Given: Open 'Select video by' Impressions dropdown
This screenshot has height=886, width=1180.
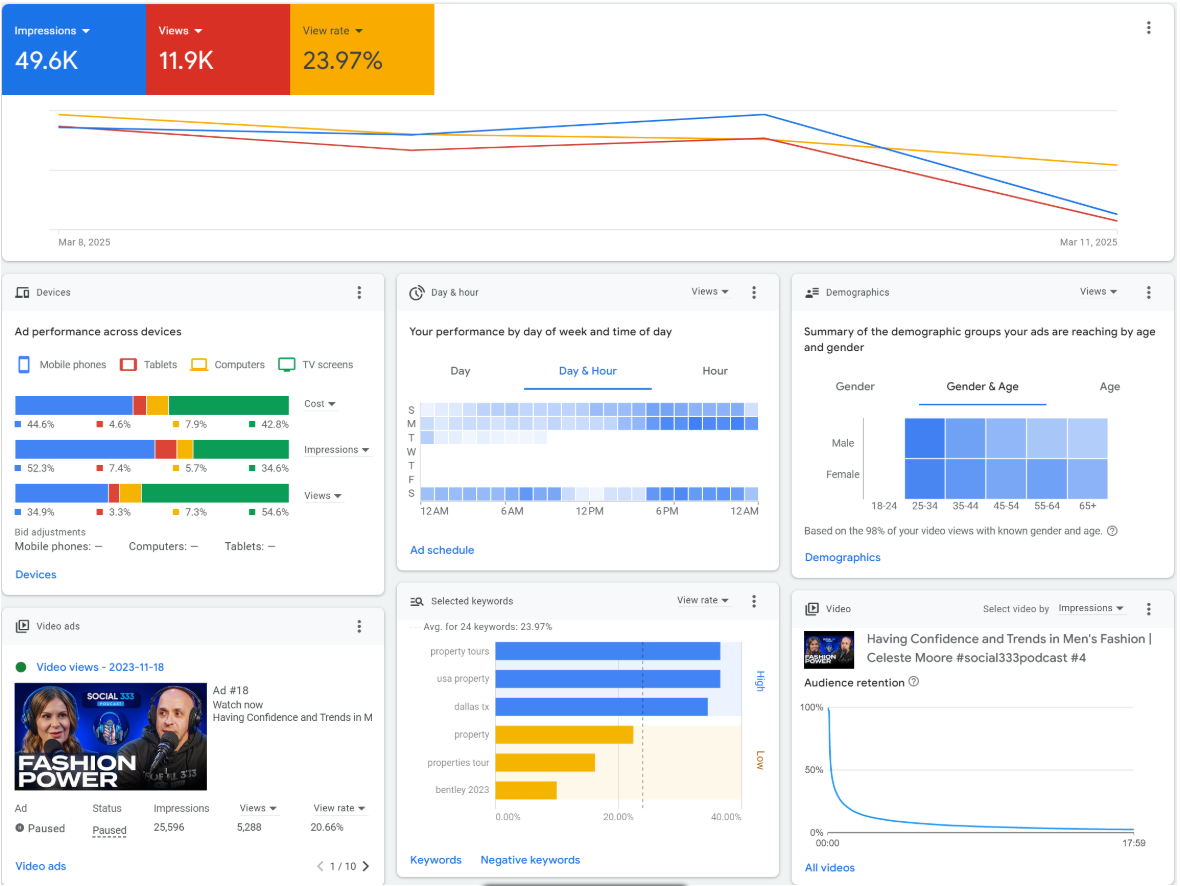Looking at the screenshot, I should tap(1091, 608).
